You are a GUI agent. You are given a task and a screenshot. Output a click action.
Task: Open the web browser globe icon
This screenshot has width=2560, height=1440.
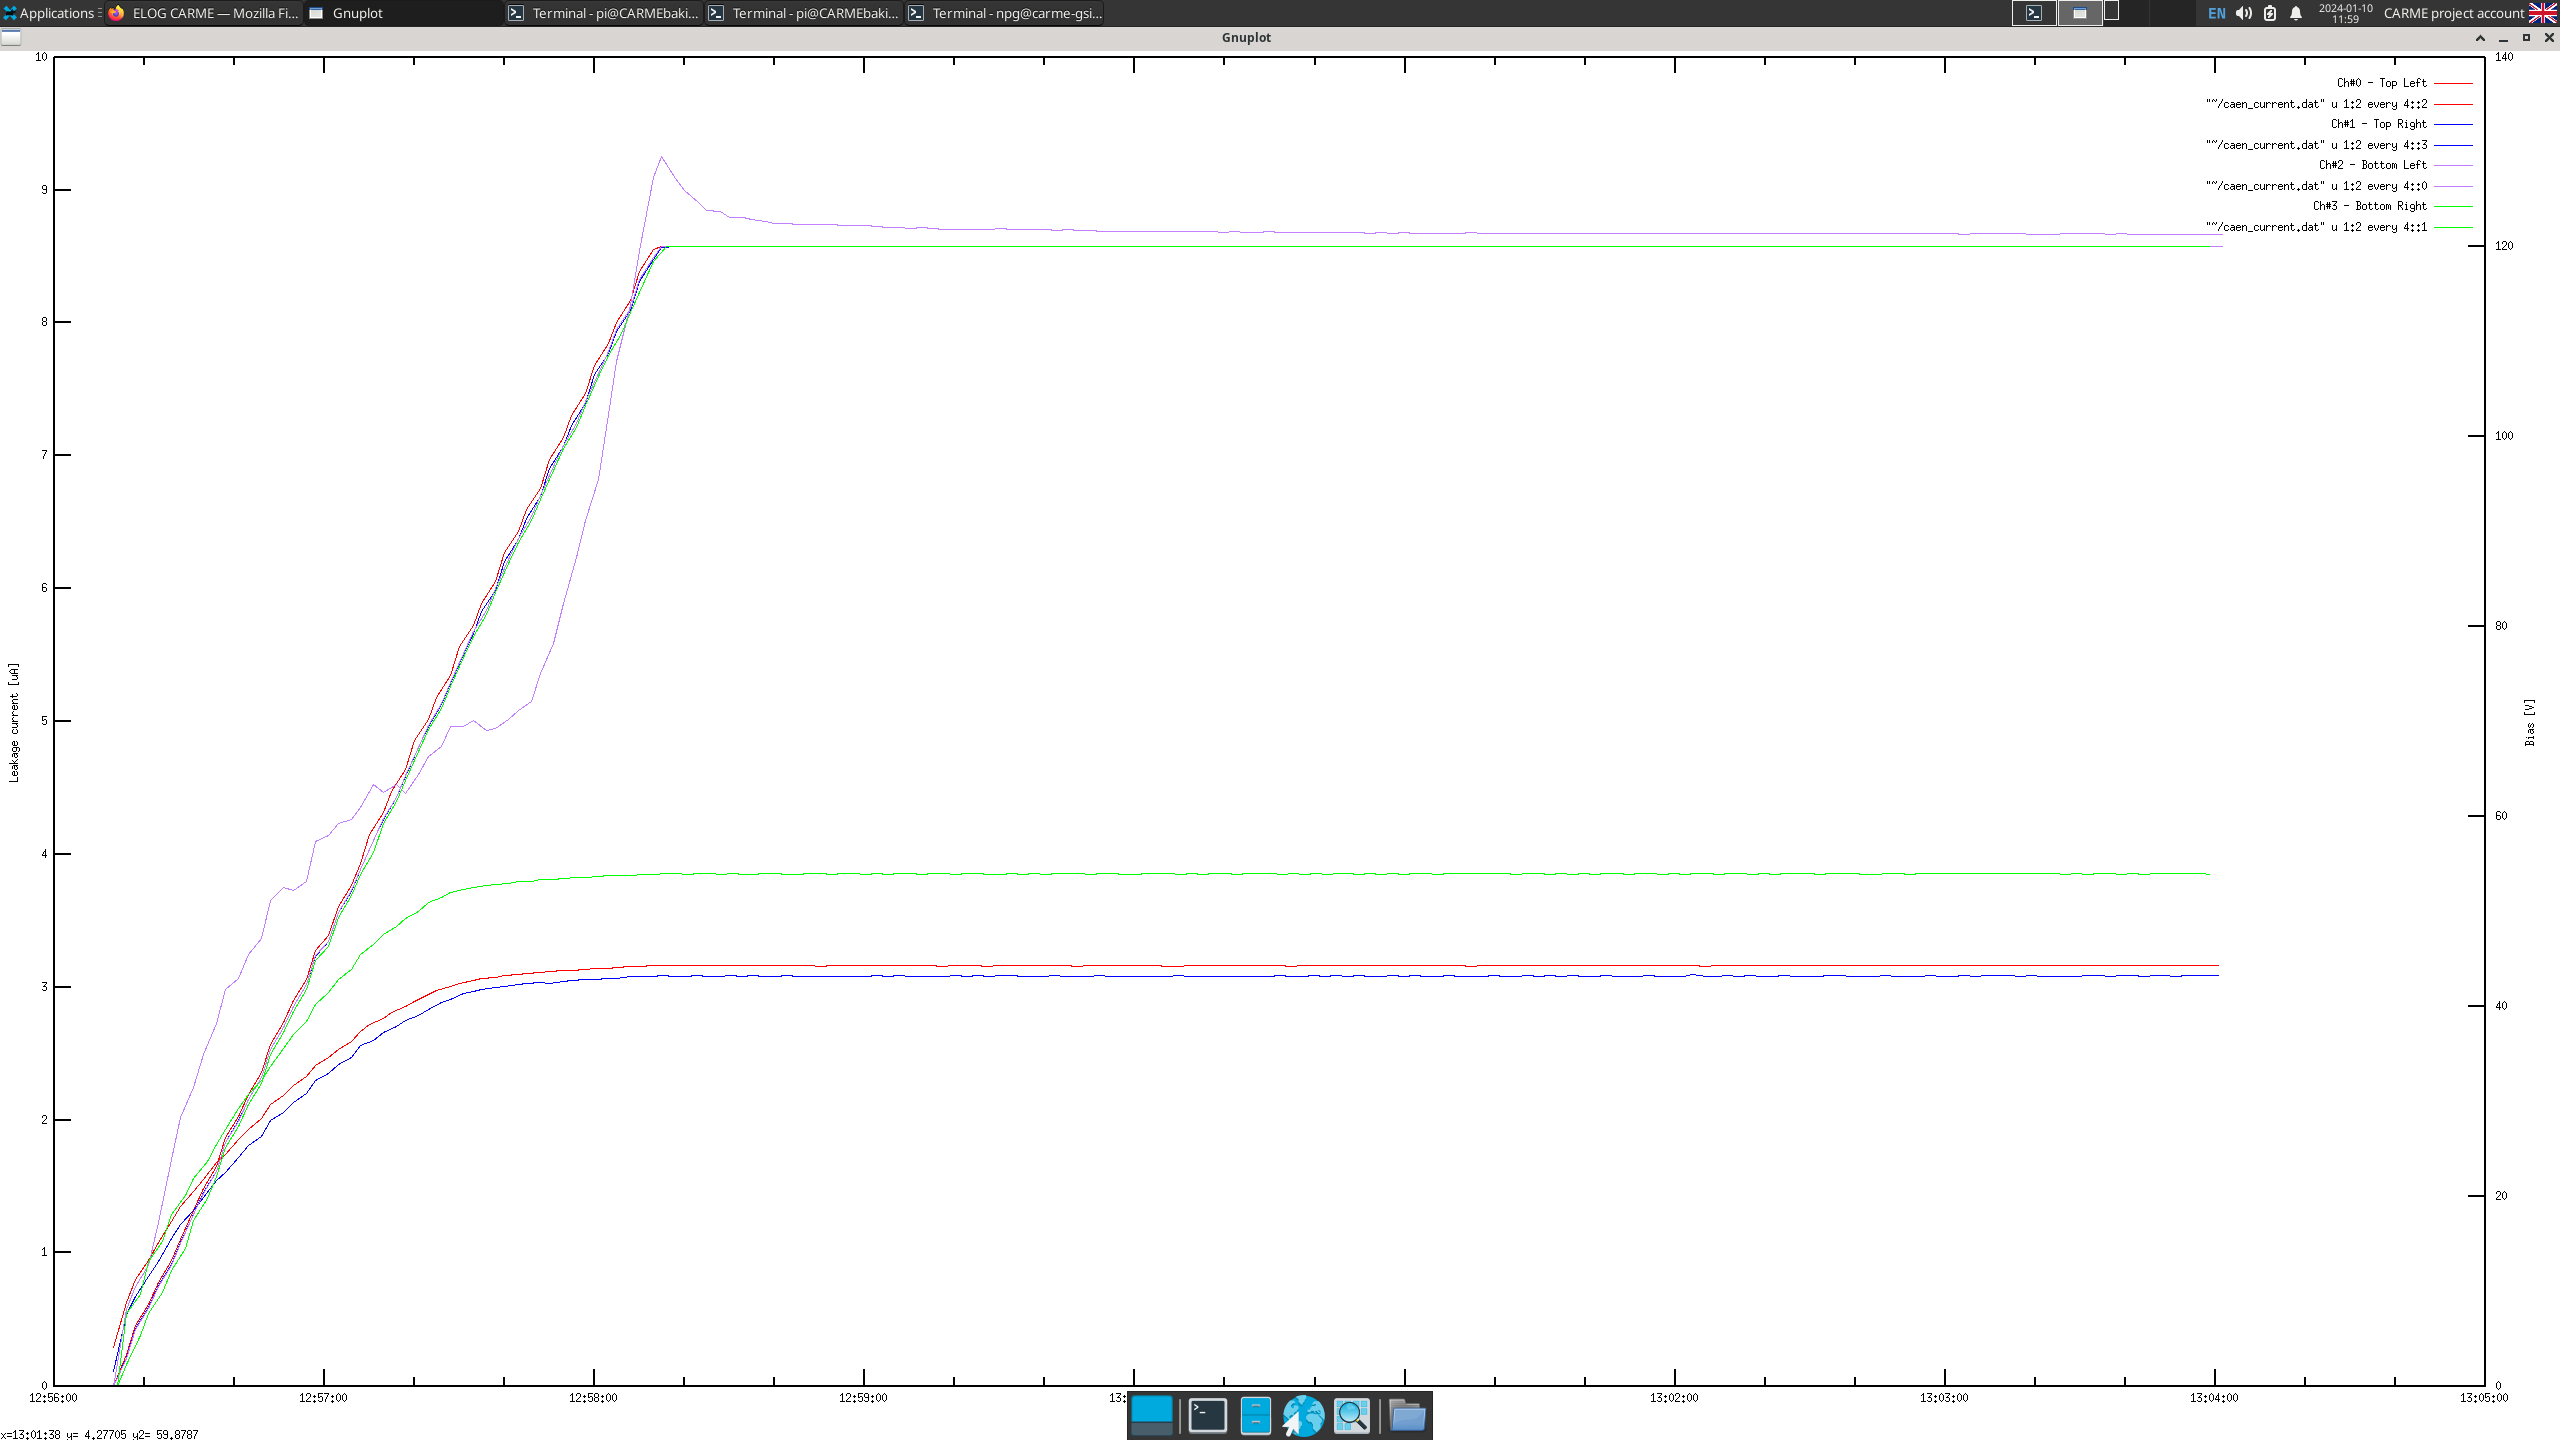point(1303,1415)
